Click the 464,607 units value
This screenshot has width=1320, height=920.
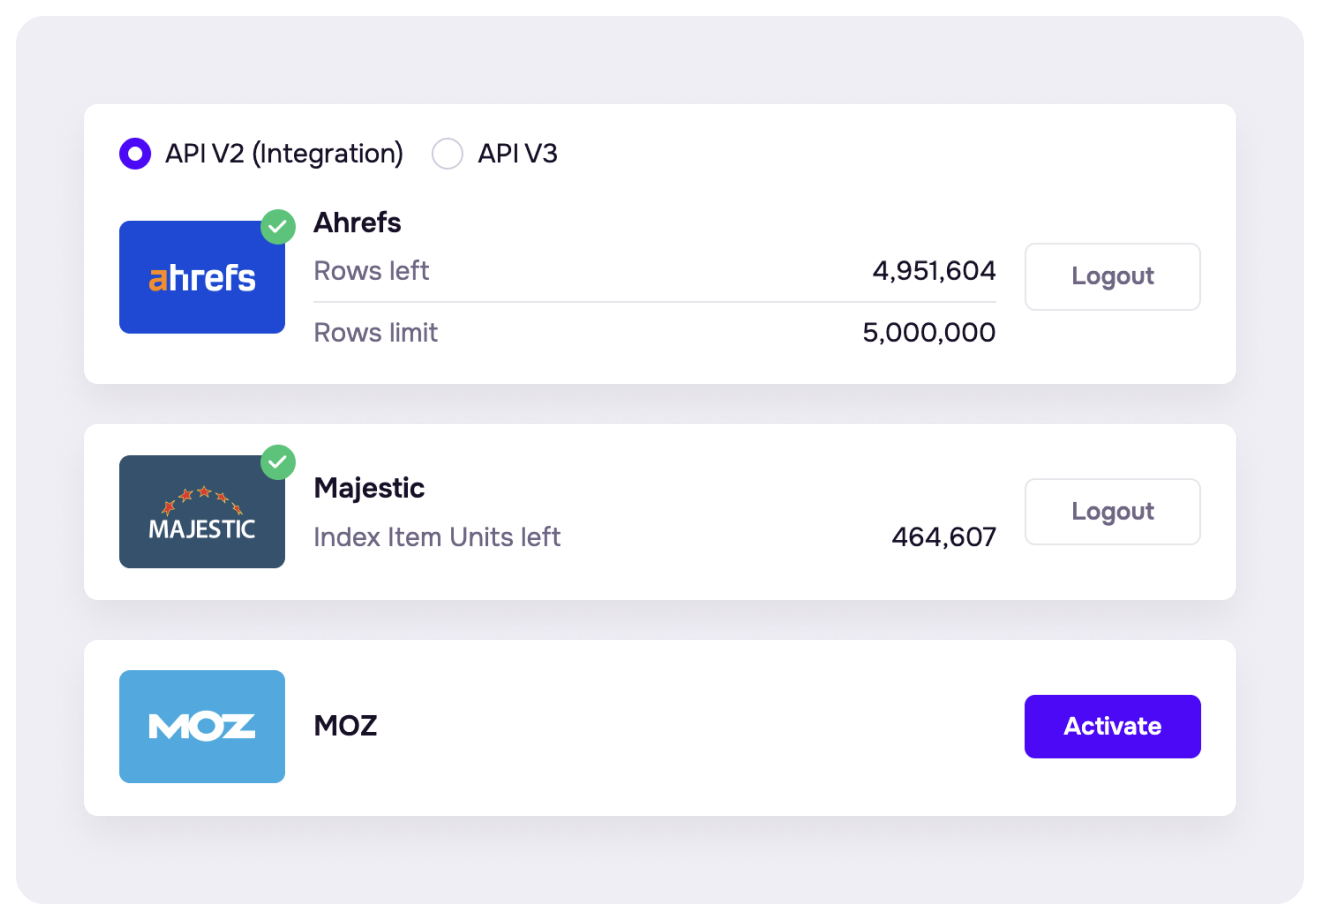[944, 537]
